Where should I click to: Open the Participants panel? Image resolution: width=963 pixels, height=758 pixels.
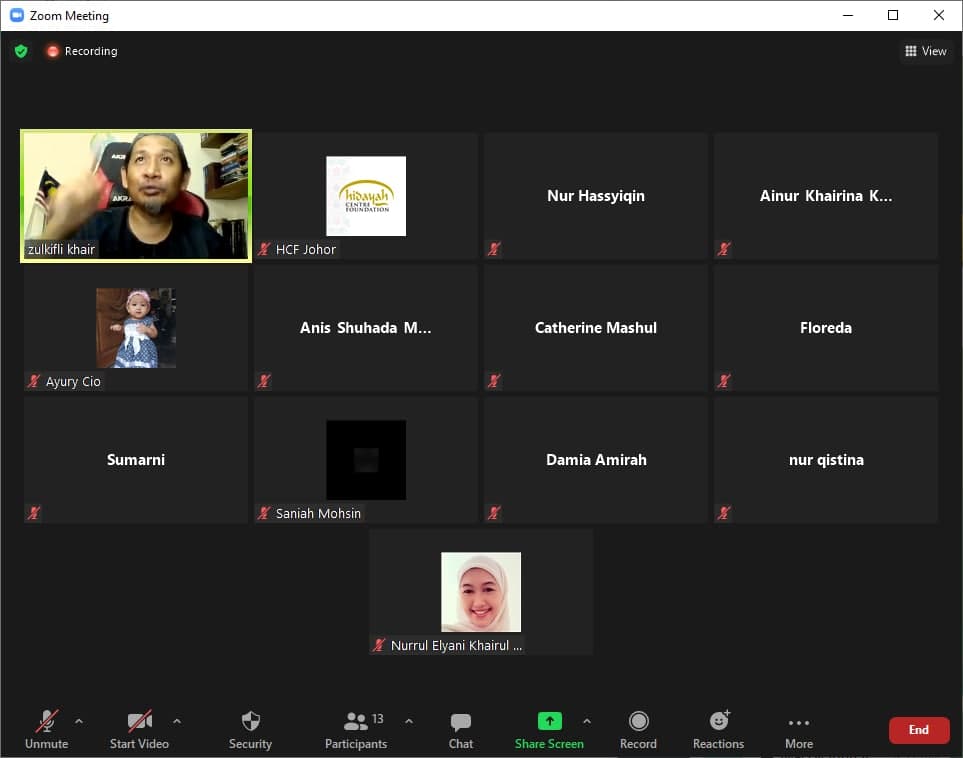point(355,729)
